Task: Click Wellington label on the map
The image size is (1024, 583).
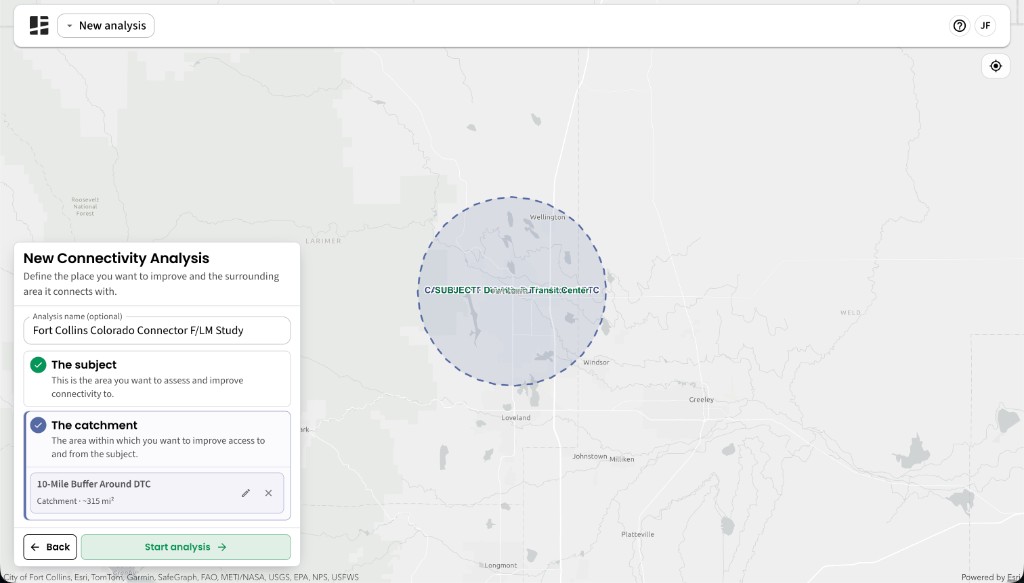Action: tap(547, 217)
